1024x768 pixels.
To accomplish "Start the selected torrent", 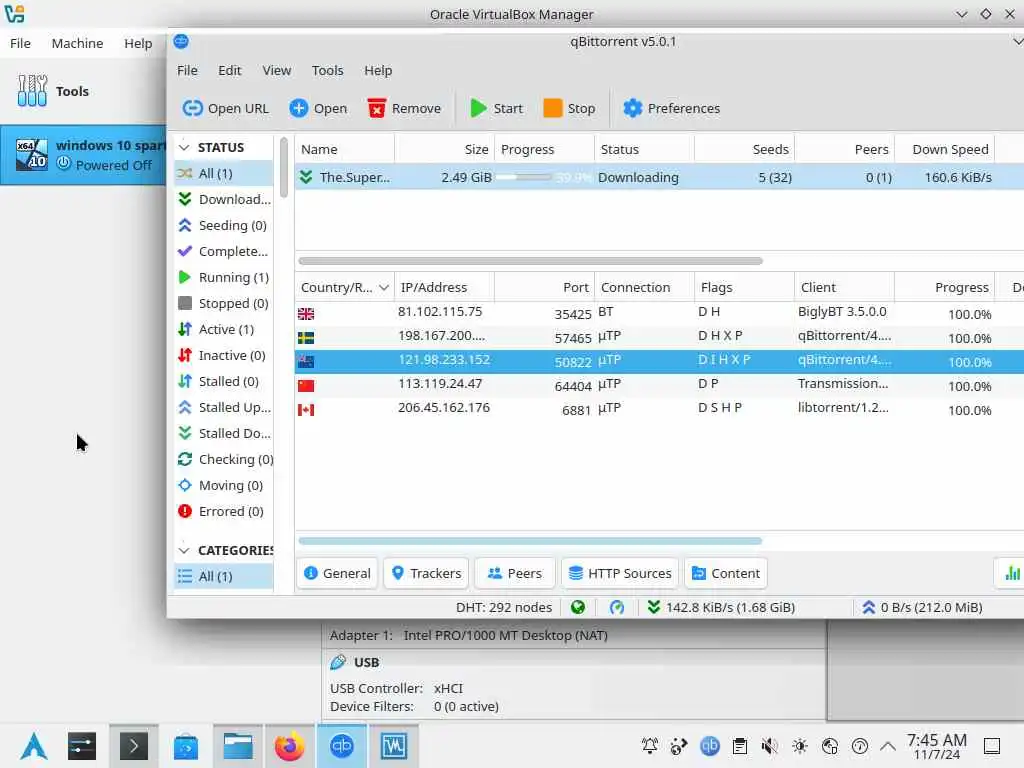I will [496, 108].
